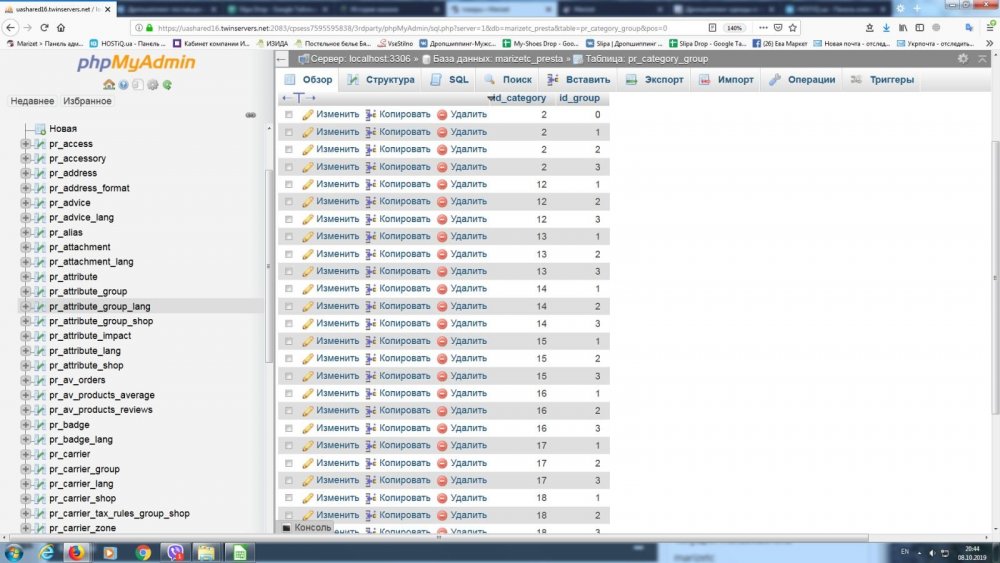Open the Экспорт tab
This screenshot has height=563, width=1000.
[x=654, y=80]
